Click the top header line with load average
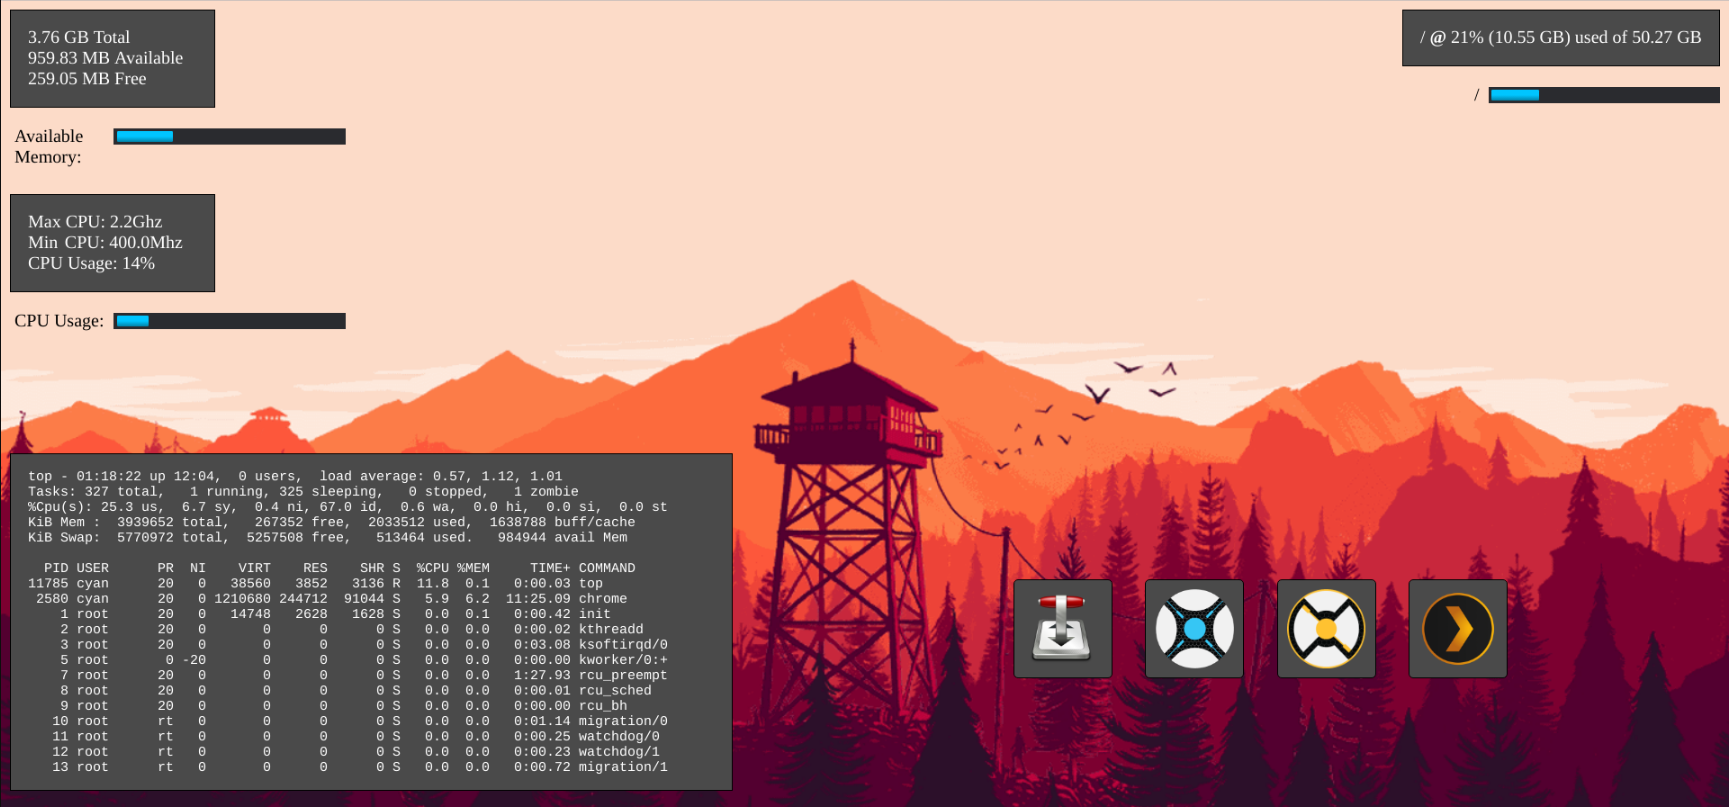 pyautogui.click(x=295, y=476)
